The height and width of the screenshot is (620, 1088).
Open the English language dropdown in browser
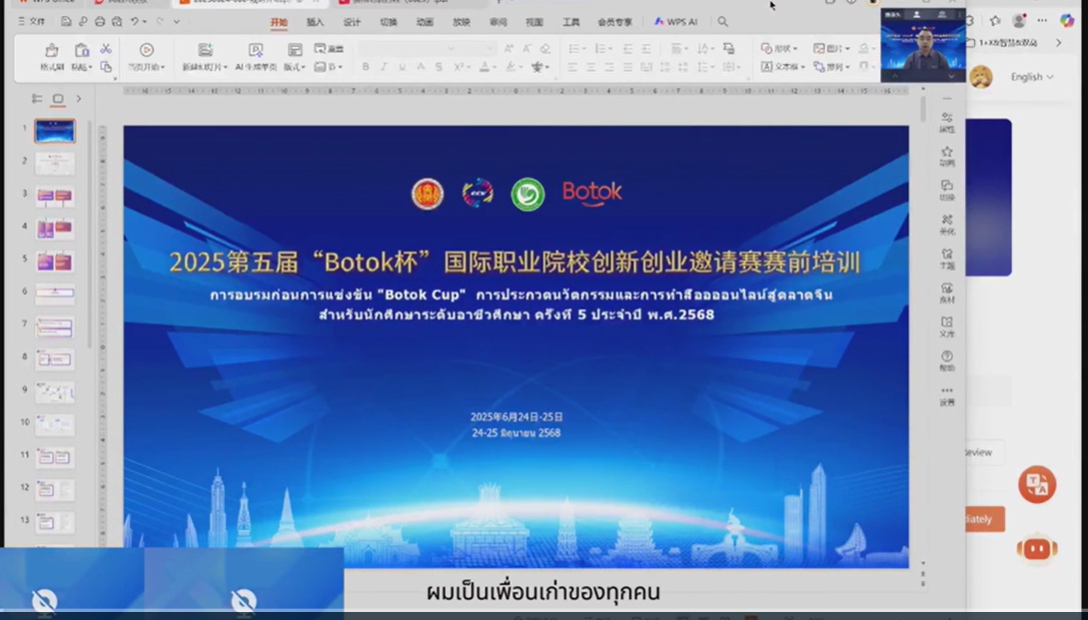[x=1032, y=77]
